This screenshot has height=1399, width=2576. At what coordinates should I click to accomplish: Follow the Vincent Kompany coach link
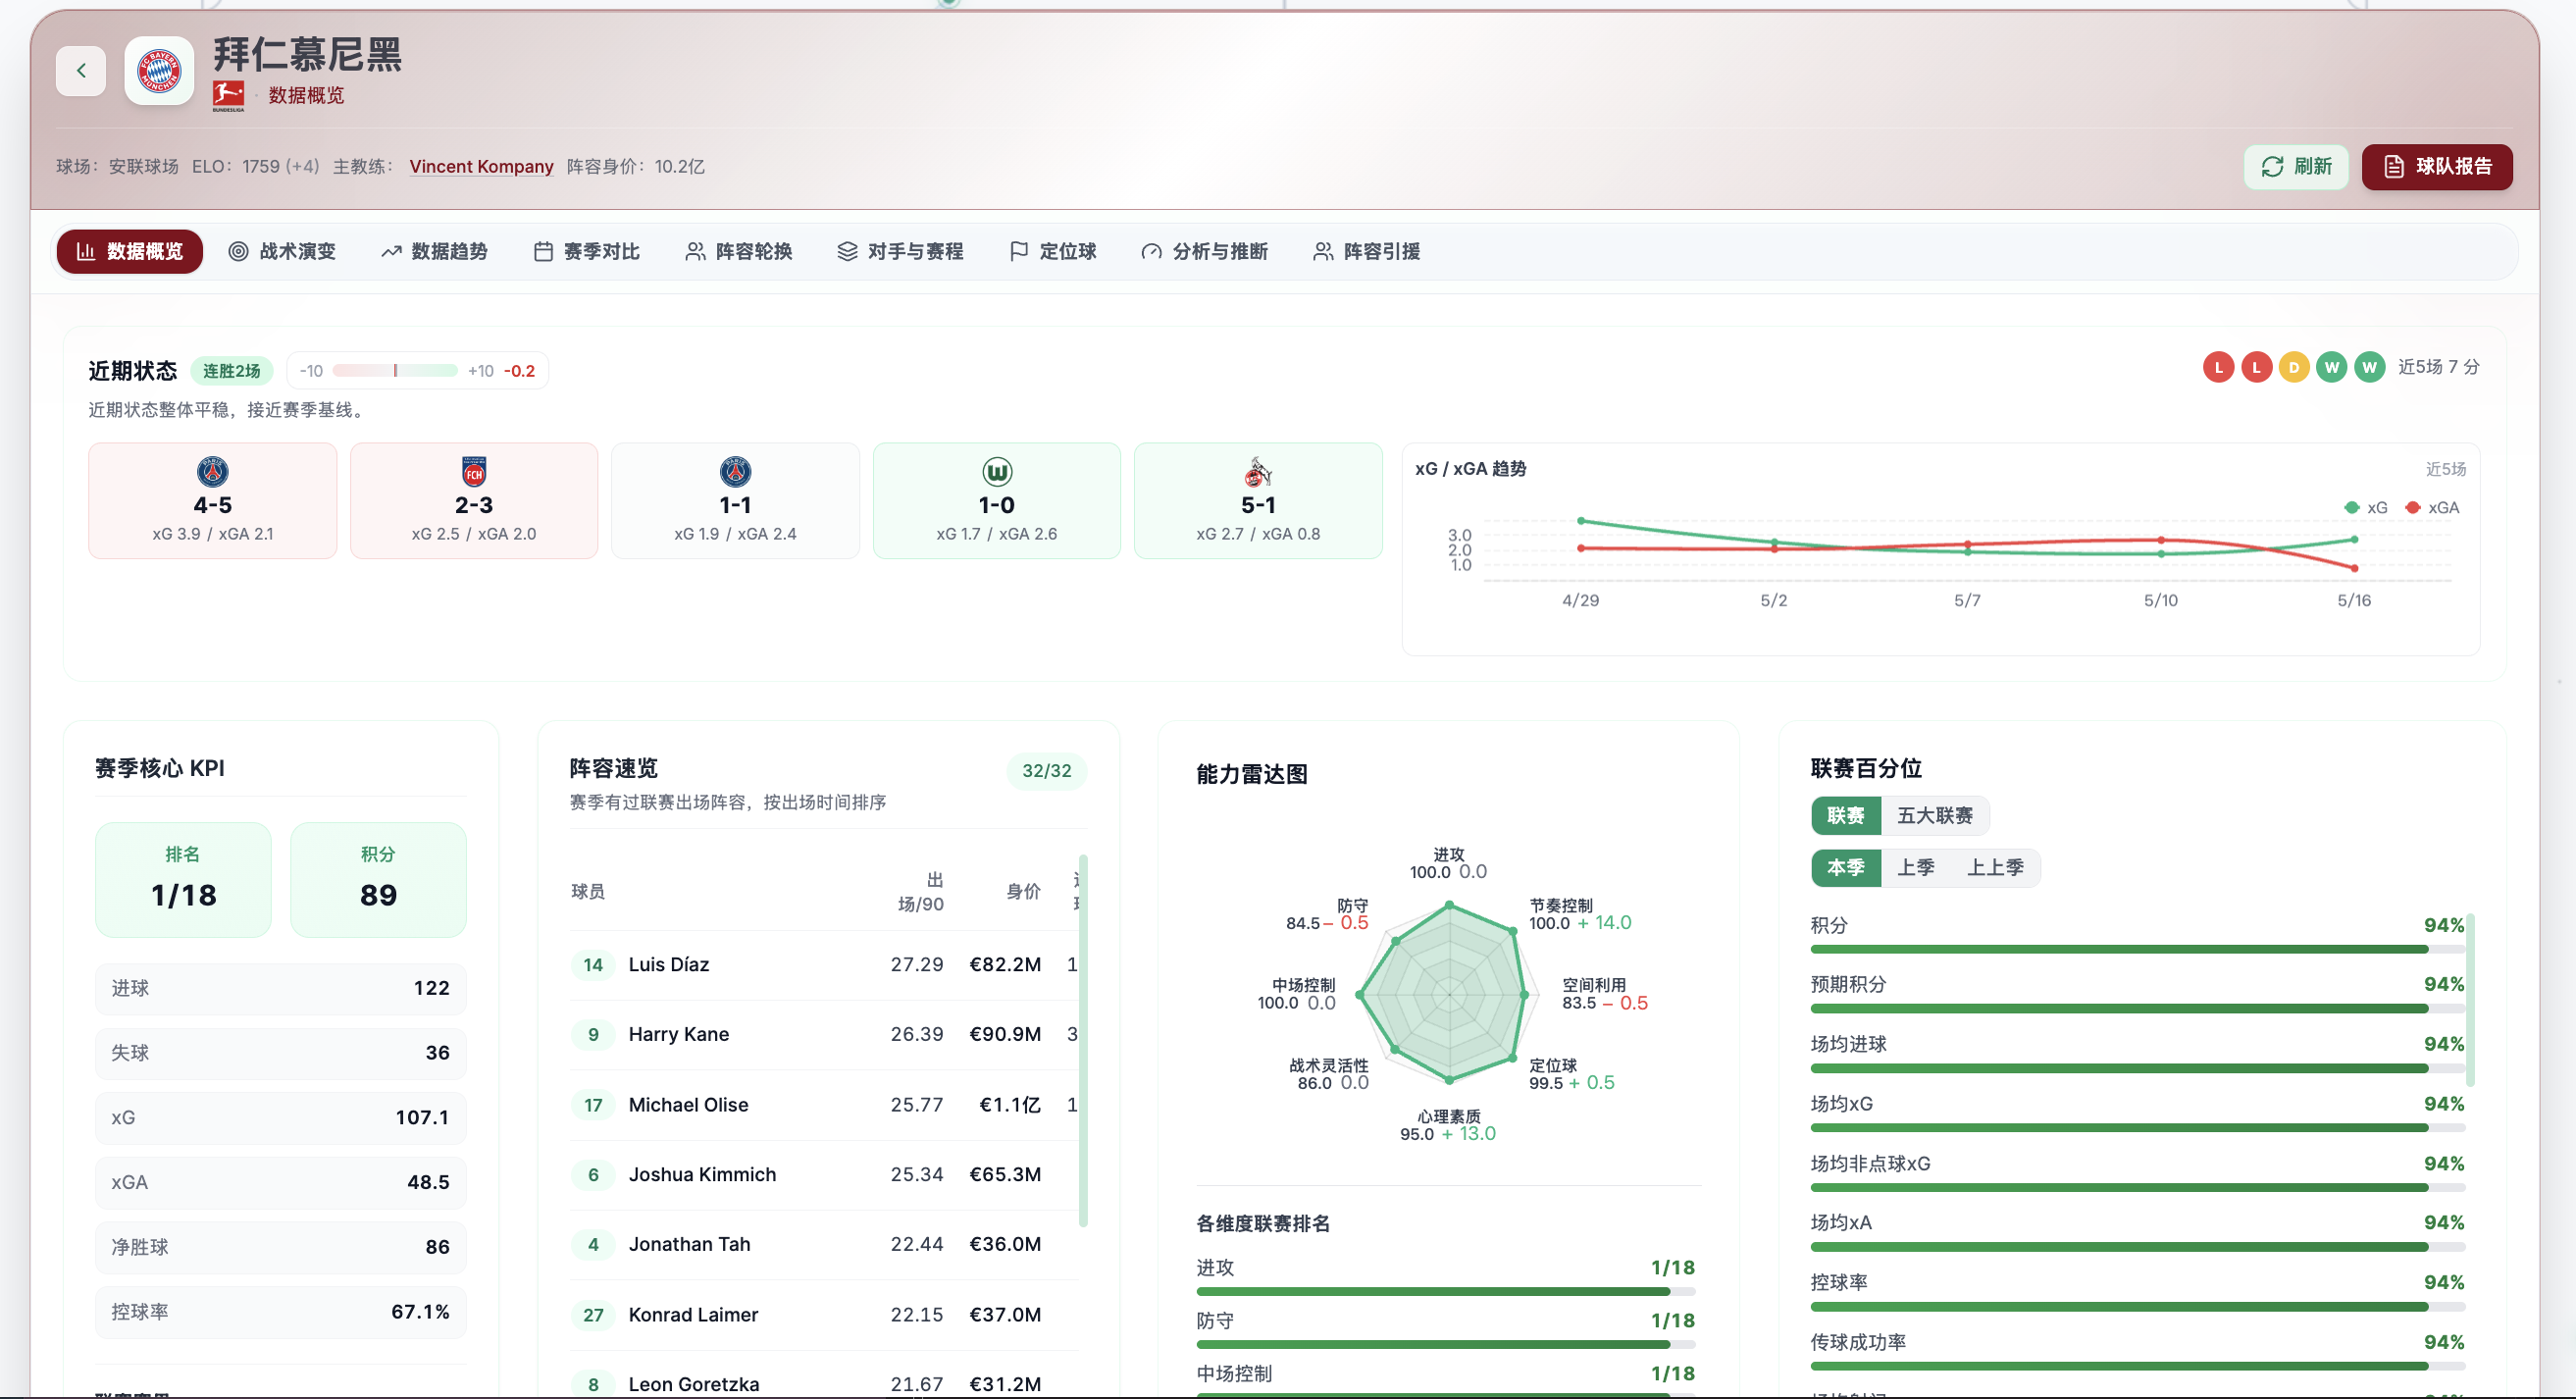point(481,166)
